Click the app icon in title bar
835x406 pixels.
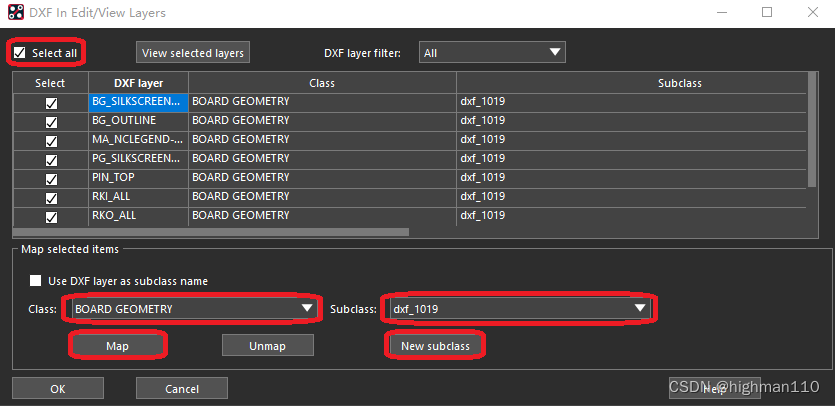pyautogui.click(x=14, y=12)
